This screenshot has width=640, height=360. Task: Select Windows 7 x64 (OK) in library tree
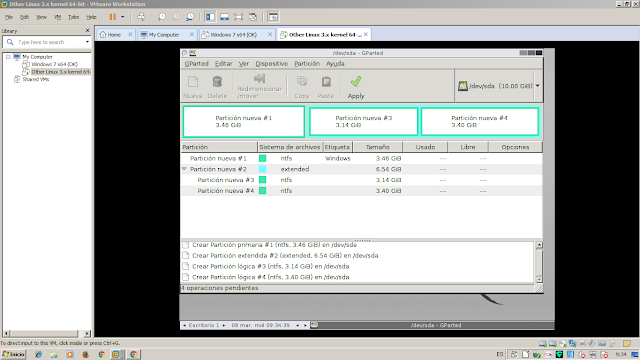tap(54, 64)
